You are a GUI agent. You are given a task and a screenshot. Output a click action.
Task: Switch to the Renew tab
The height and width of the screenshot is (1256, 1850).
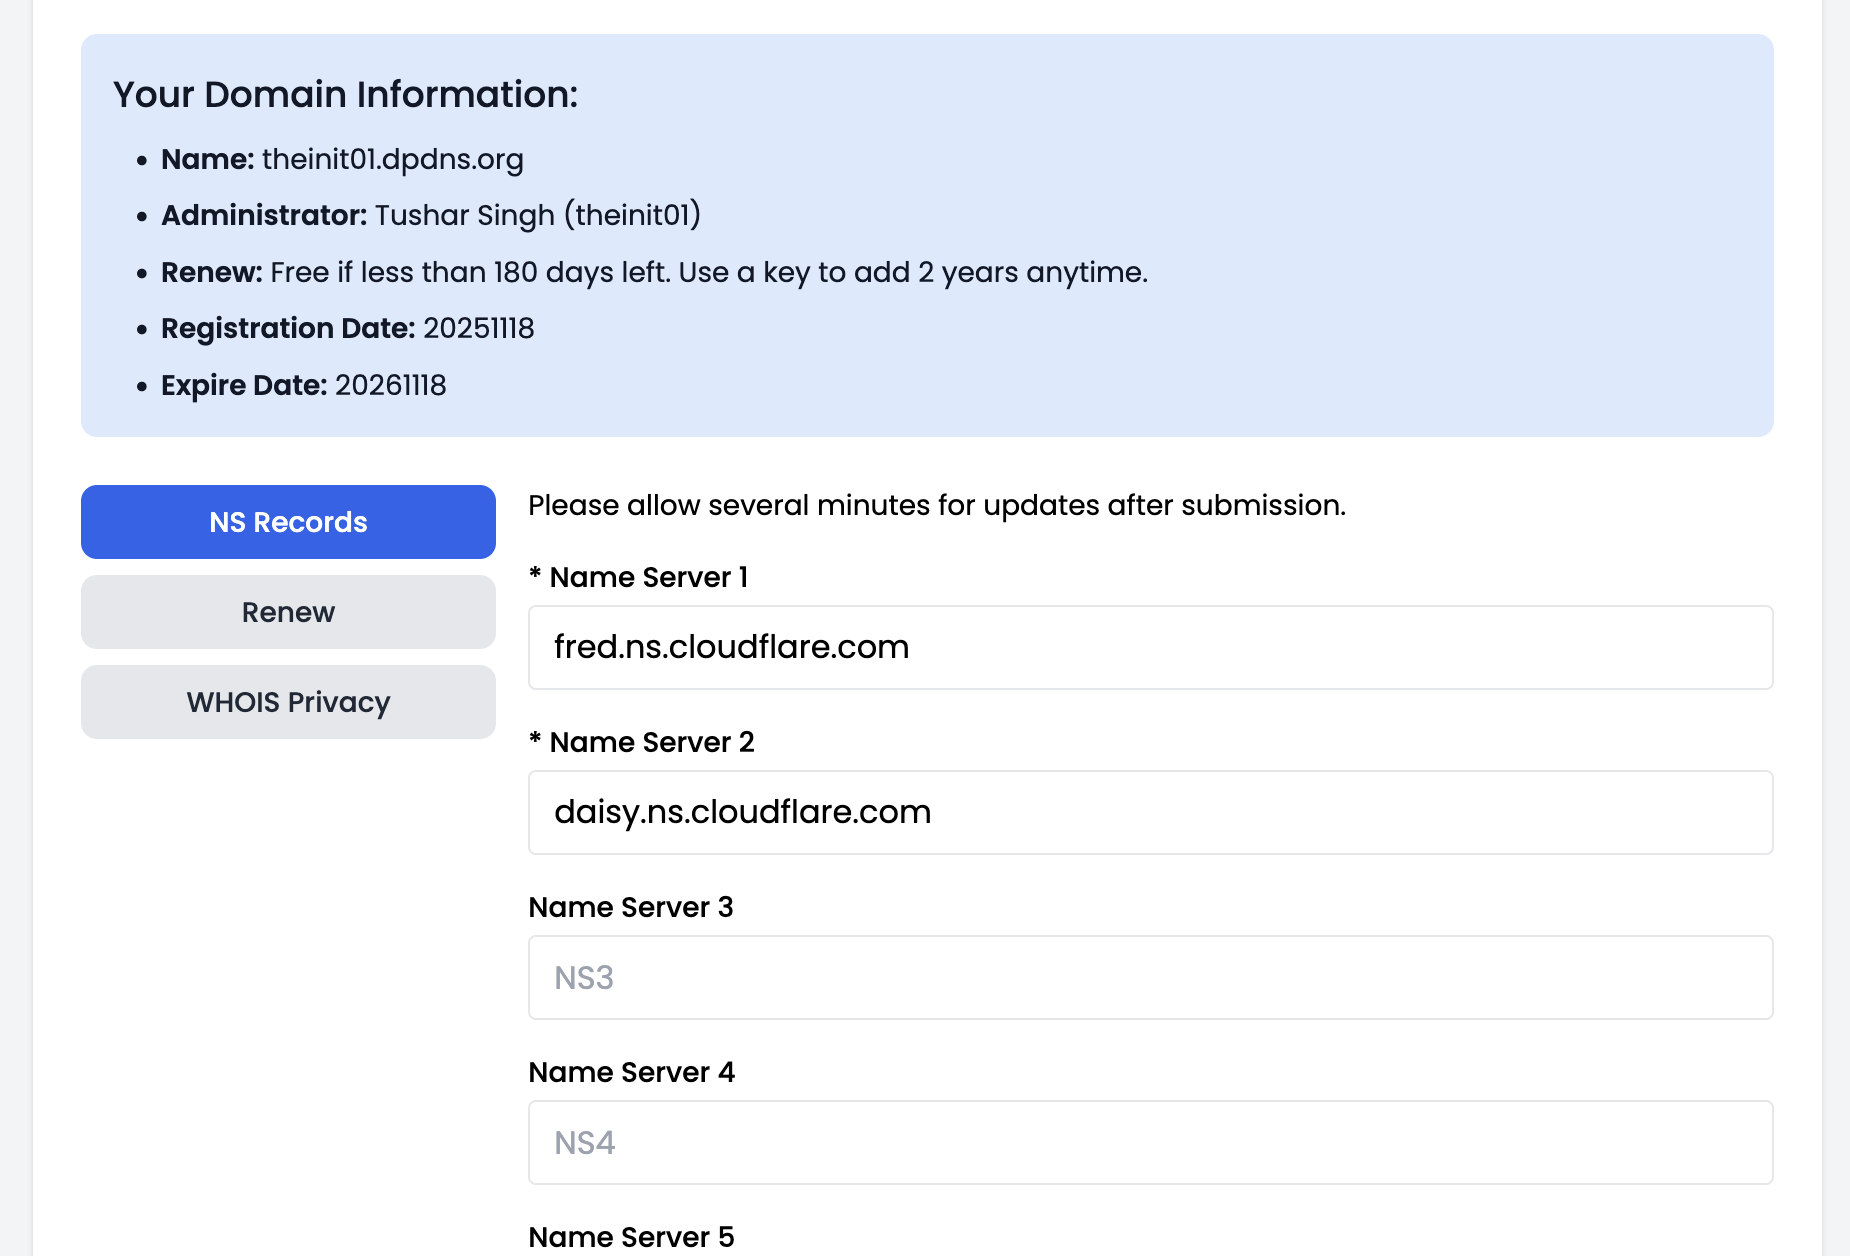[288, 612]
